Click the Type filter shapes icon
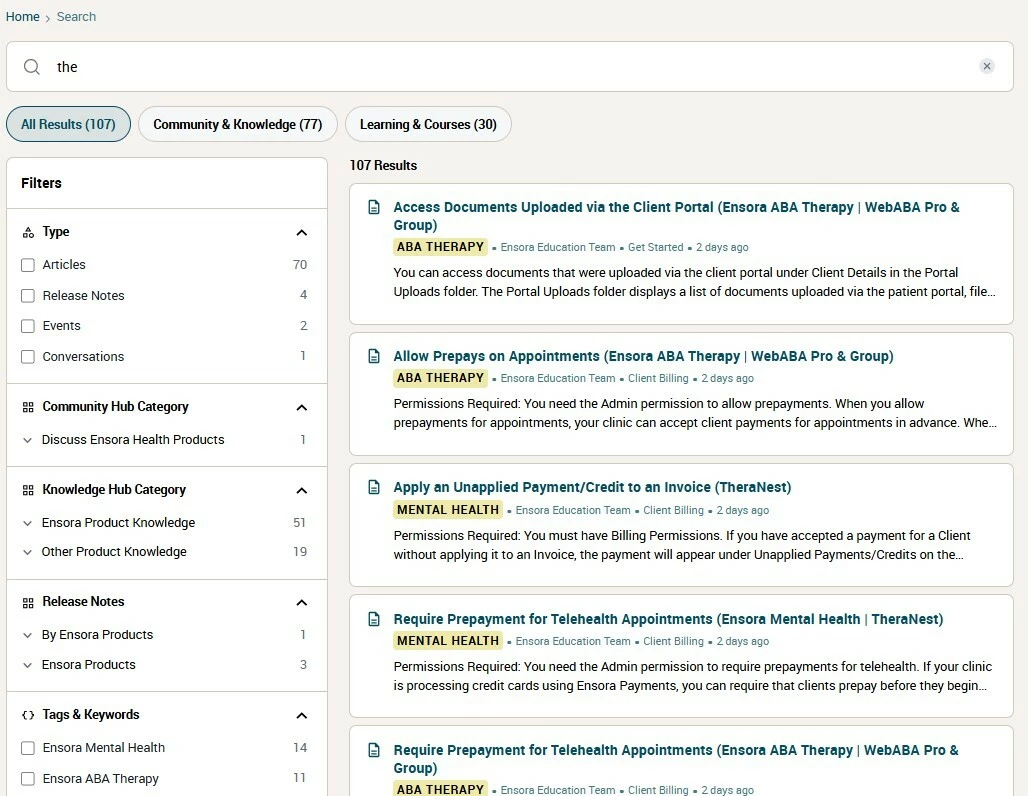The width and height of the screenshot is (1028, 796). point(28,232)
